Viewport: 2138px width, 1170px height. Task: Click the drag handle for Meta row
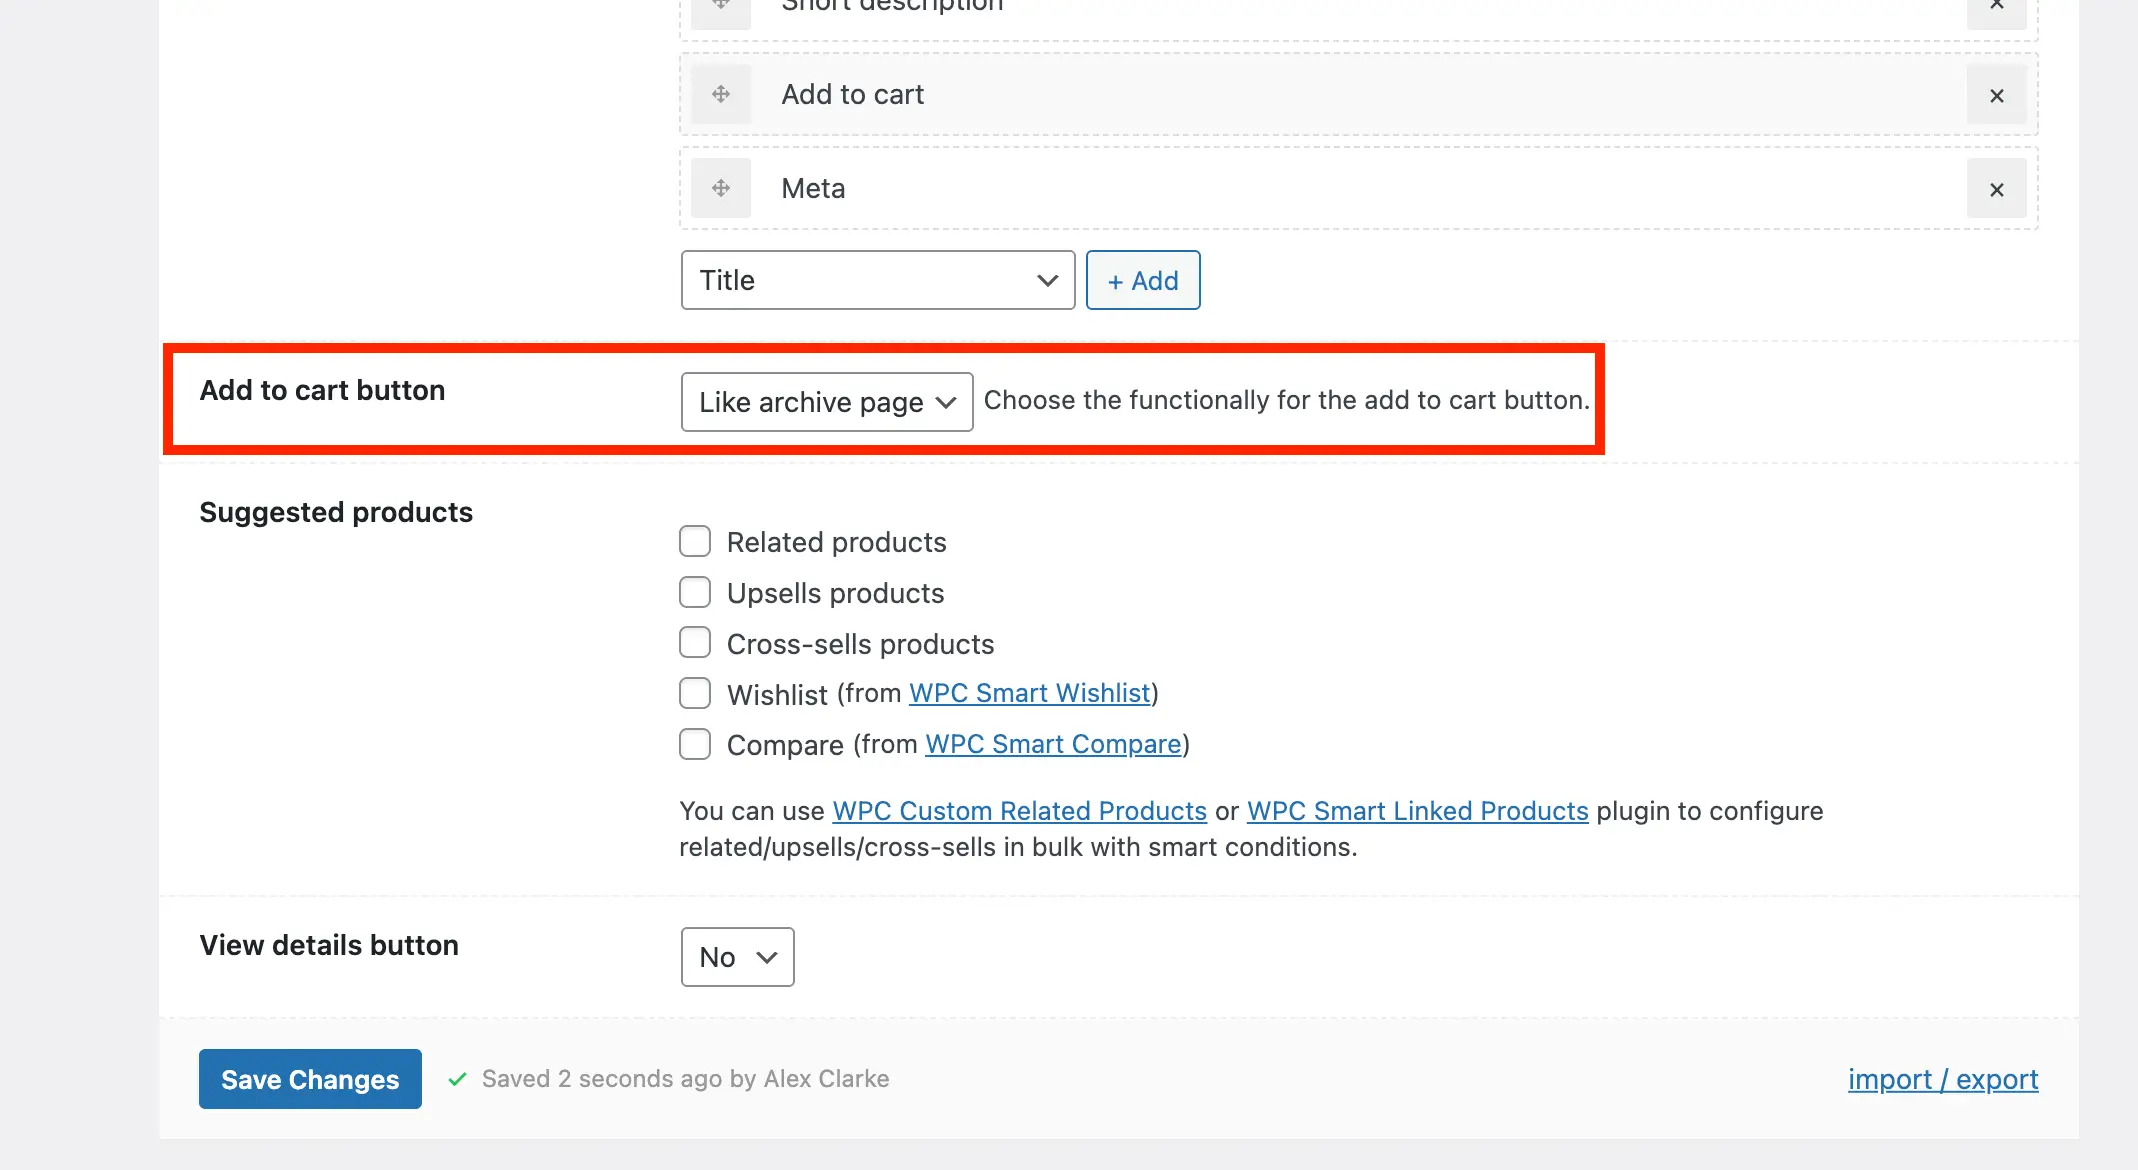[x=720, y=189]
